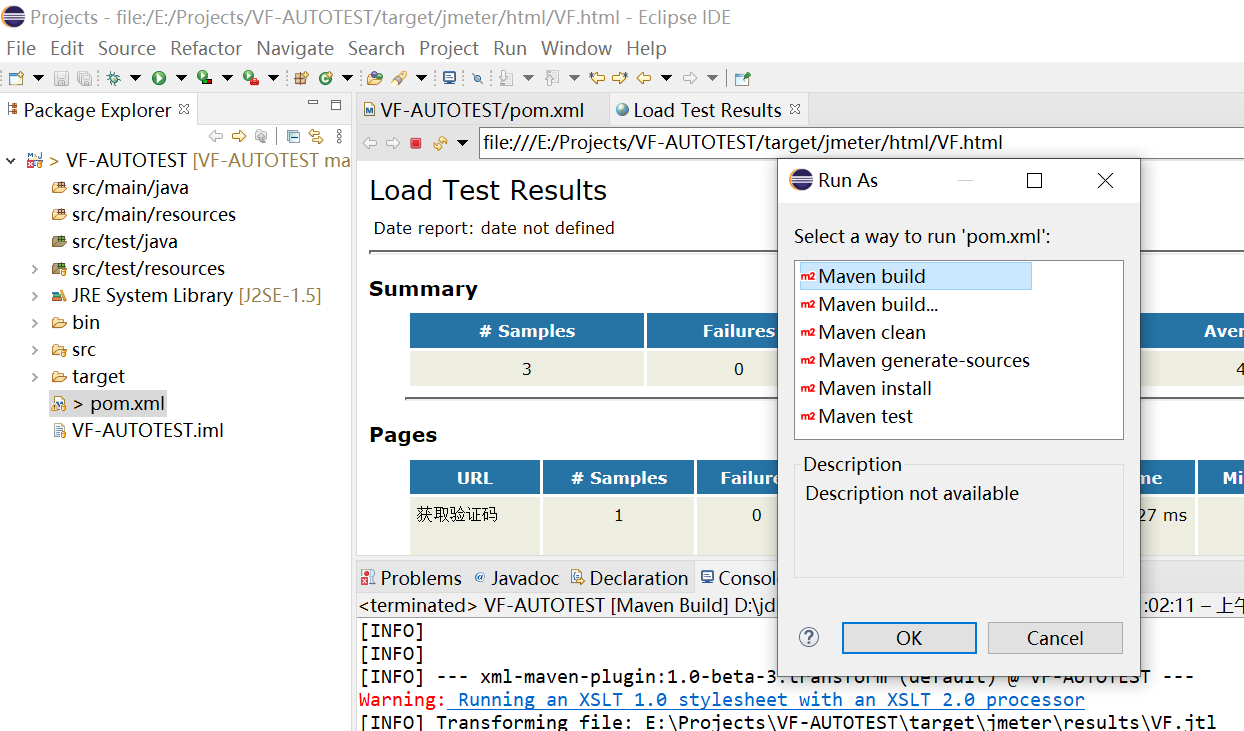This screenshot has width=1244, height=731.
Task: Open the Refactor menu
Action: coord(206,48)
